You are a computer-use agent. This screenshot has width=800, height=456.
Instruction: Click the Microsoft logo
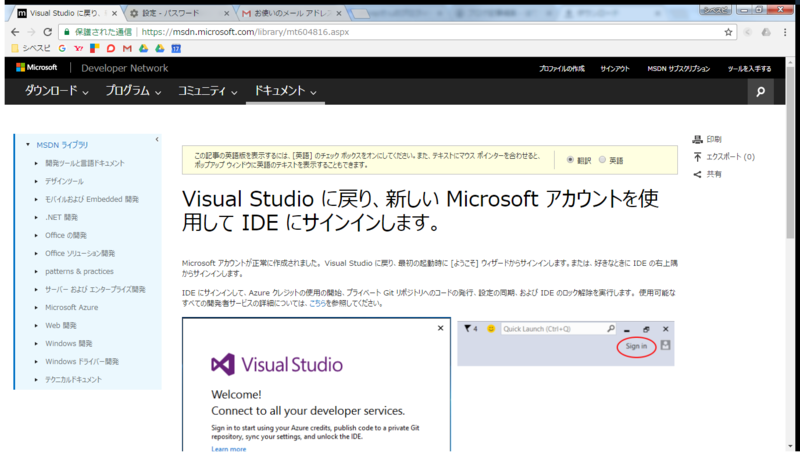click(36, 67)
